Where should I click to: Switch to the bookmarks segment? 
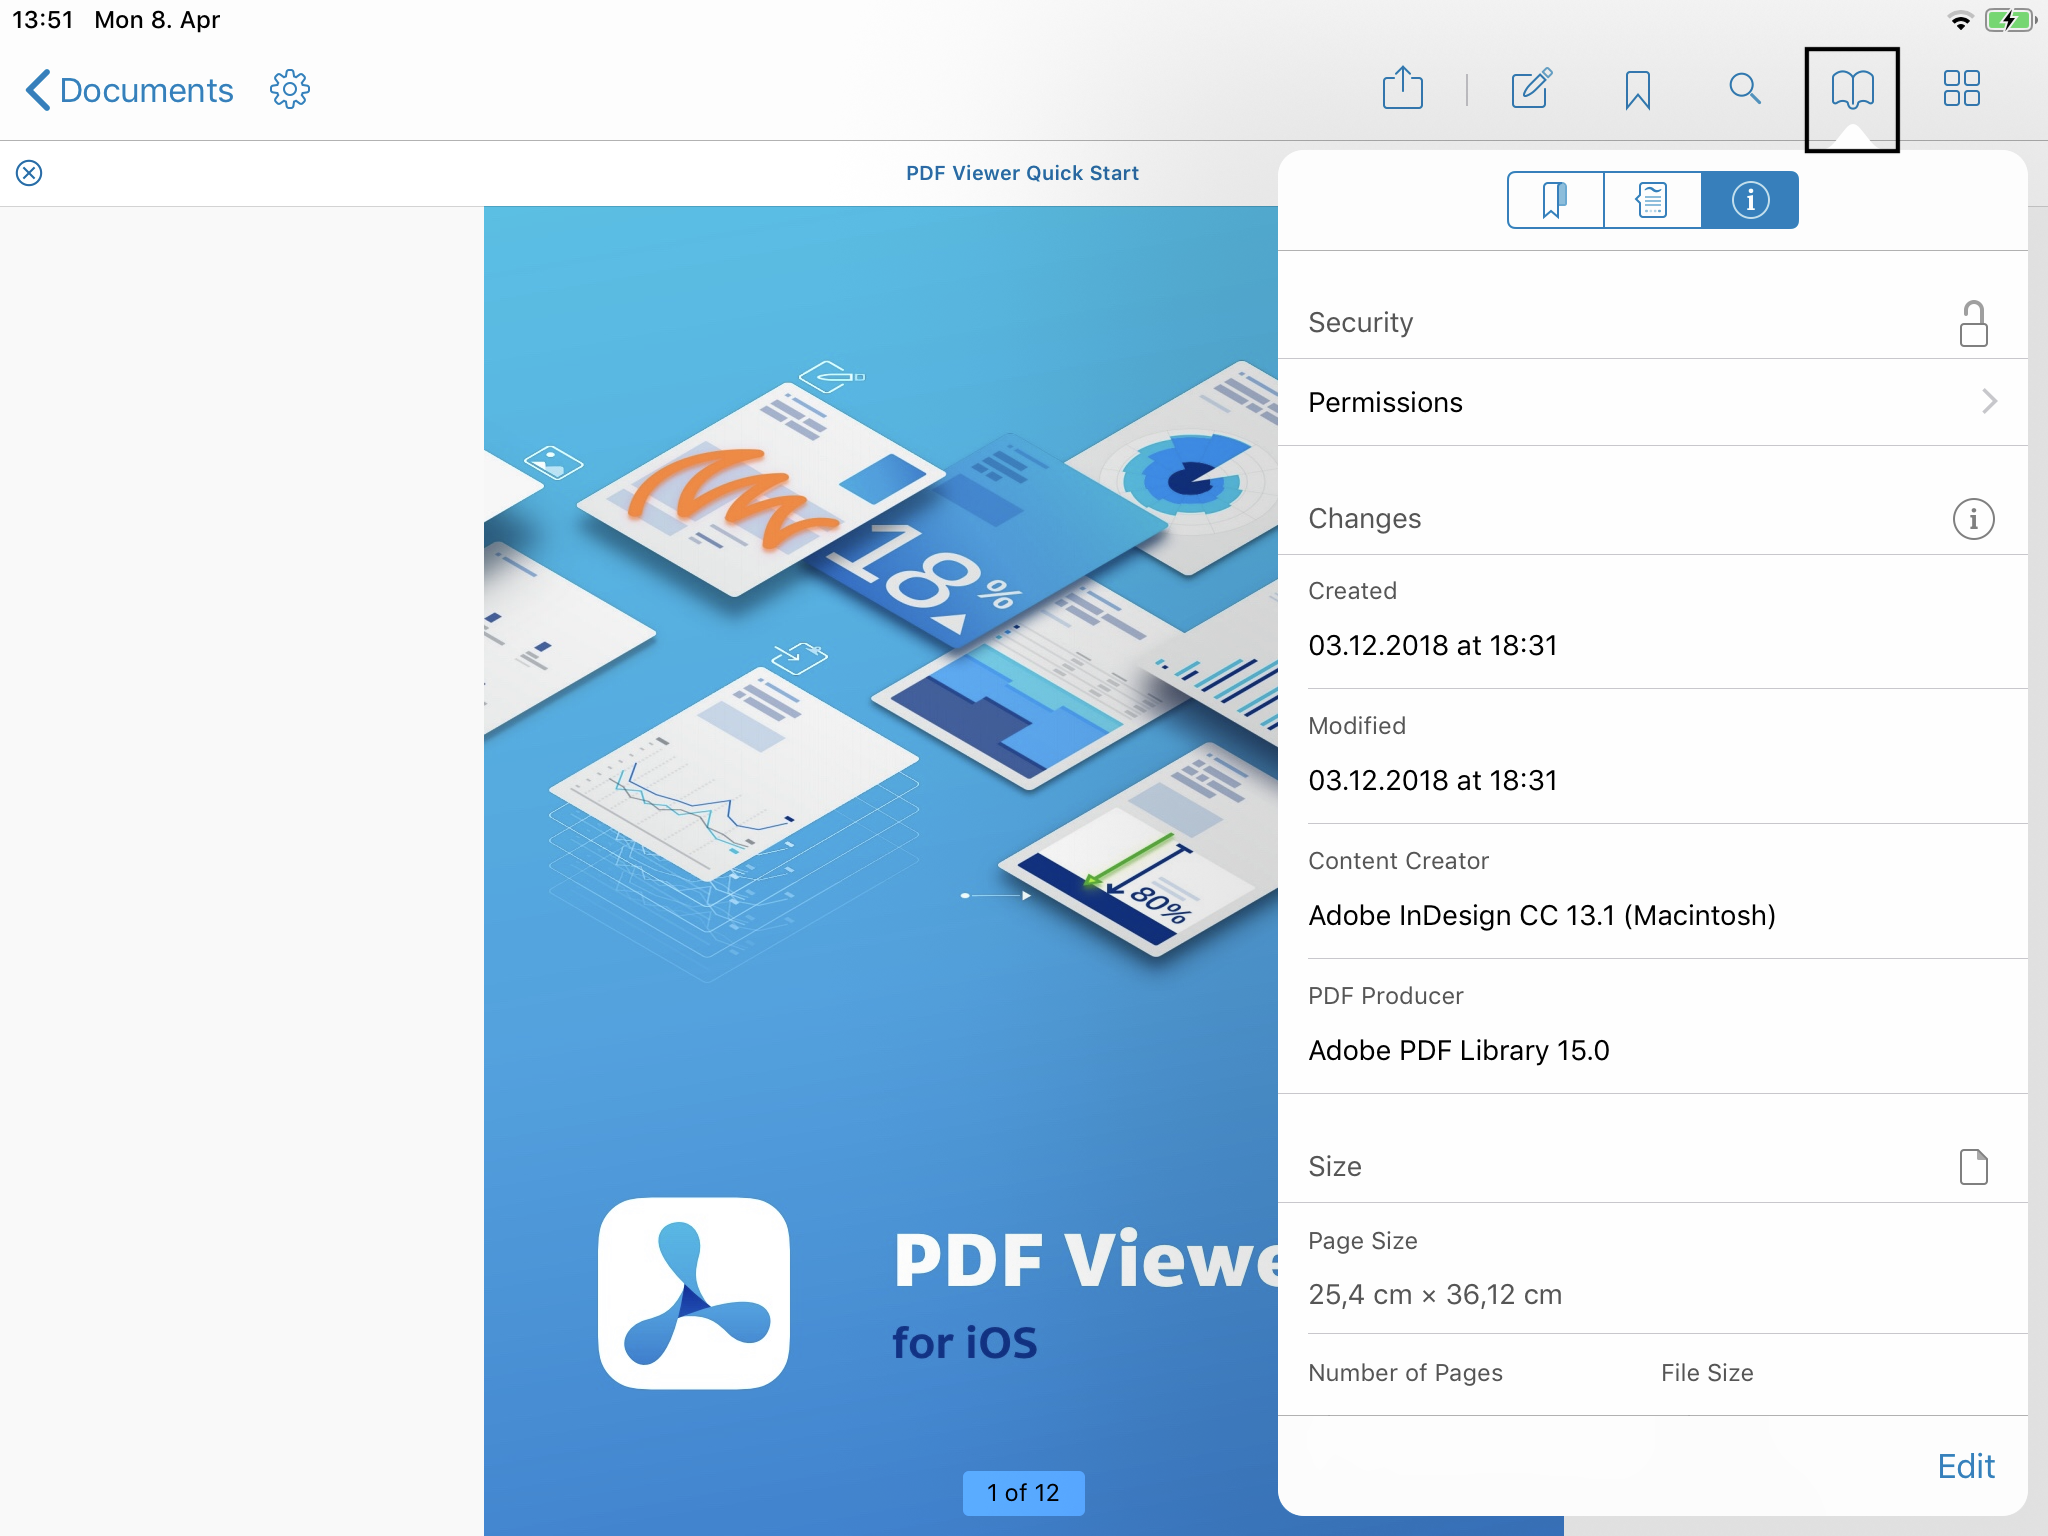(x=1554, y=200)
